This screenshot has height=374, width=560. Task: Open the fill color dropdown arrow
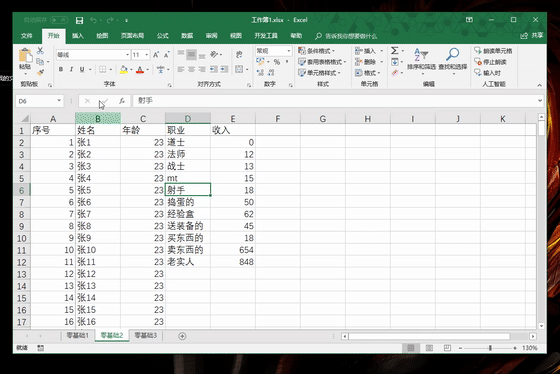(131, 69)
